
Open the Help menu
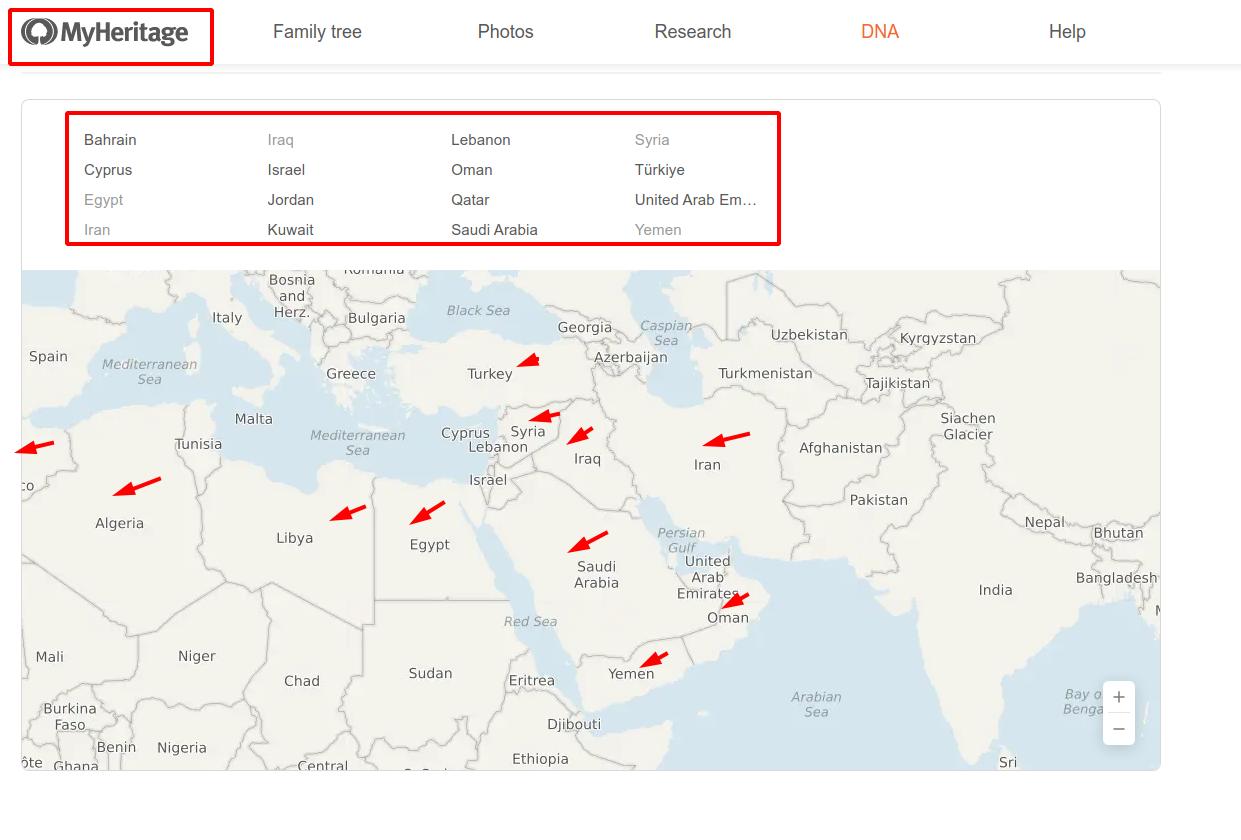1066,32
